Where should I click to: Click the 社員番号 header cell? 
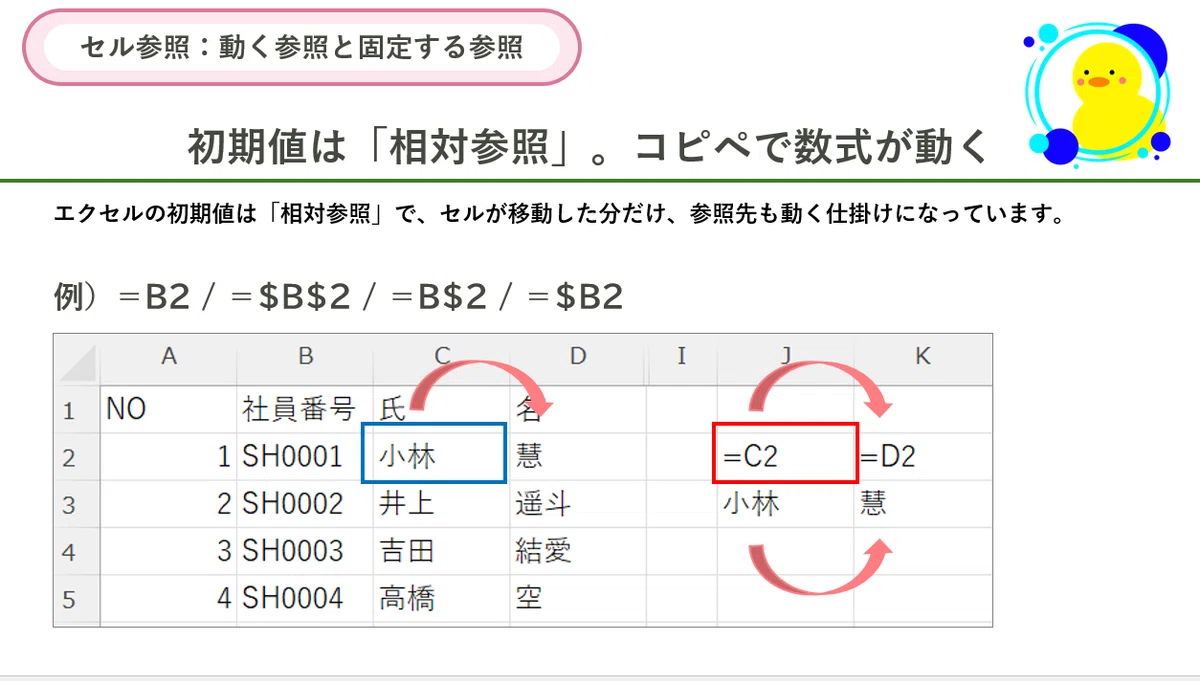click(x=305, y=409)
